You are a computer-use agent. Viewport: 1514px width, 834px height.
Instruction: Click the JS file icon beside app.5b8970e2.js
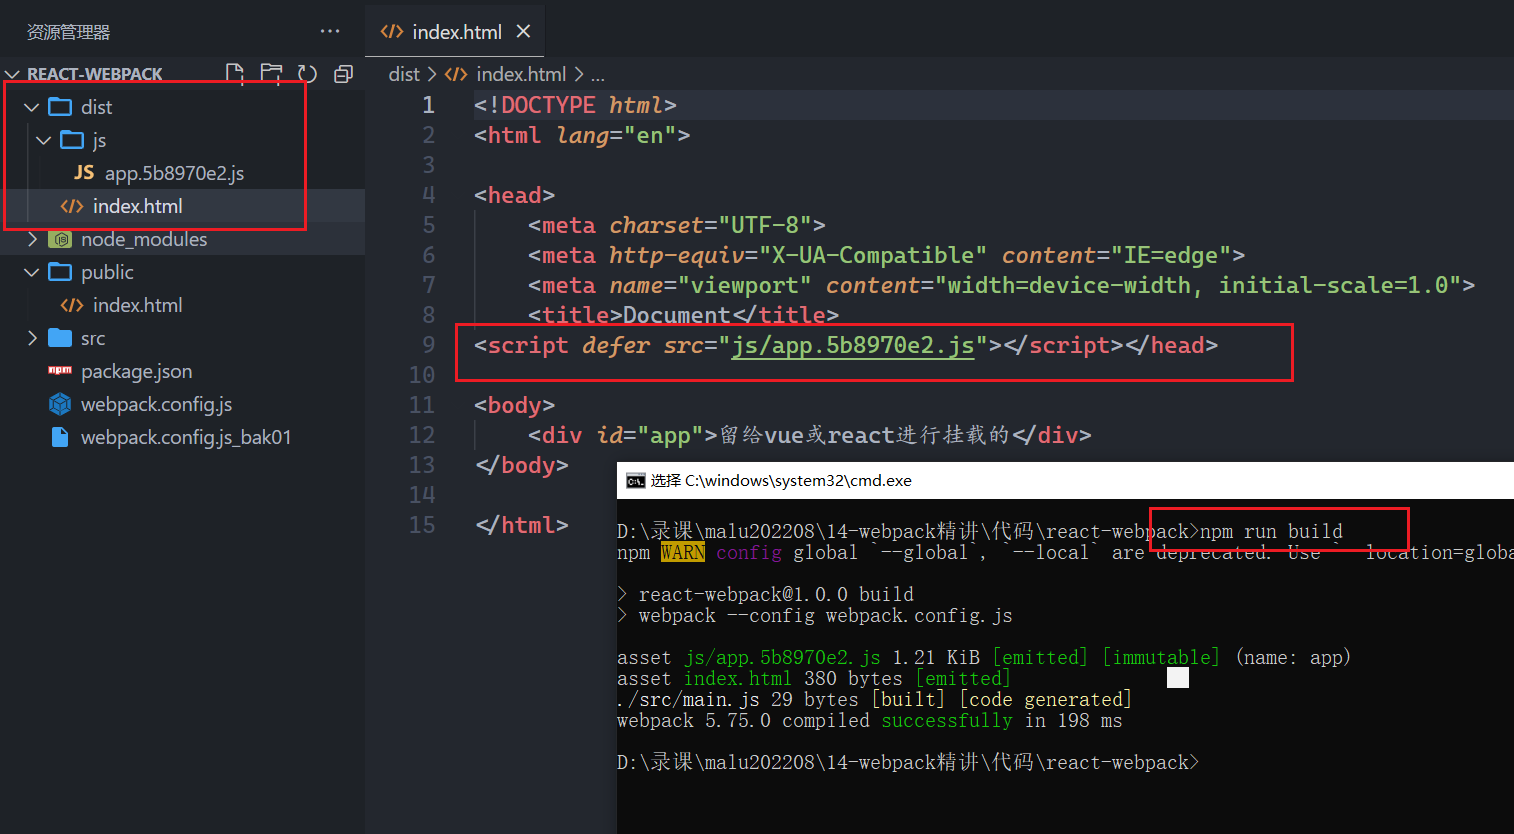pyautogui.click(x=84, y=173)
